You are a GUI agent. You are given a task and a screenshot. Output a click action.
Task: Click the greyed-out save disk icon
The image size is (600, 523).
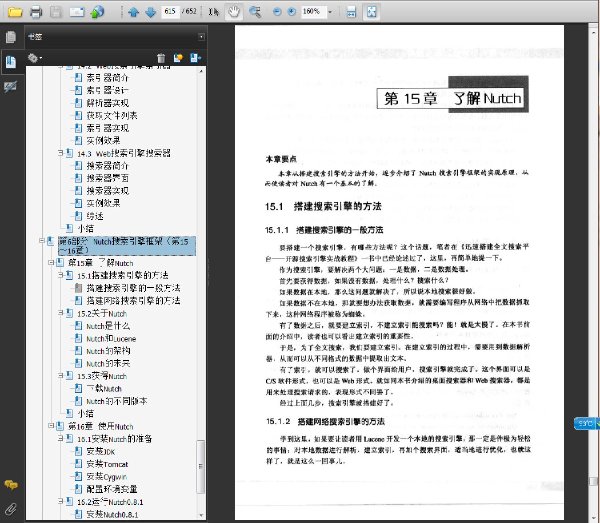[56, 12]
